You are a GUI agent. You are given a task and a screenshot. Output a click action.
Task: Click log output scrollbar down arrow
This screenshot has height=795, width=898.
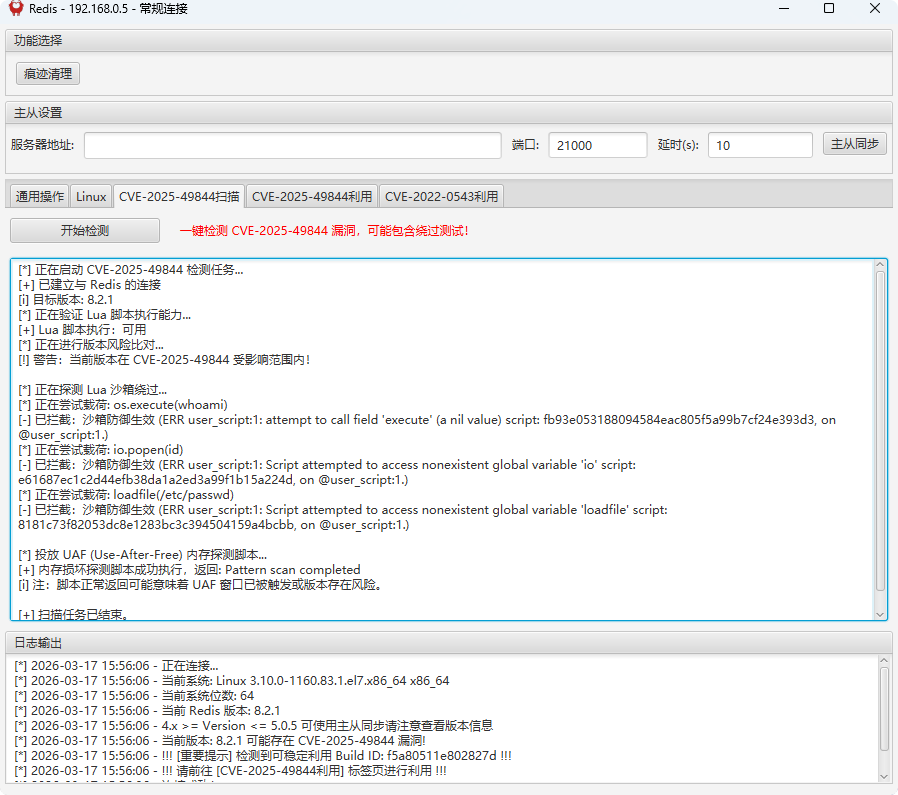(x=884, y=777)
